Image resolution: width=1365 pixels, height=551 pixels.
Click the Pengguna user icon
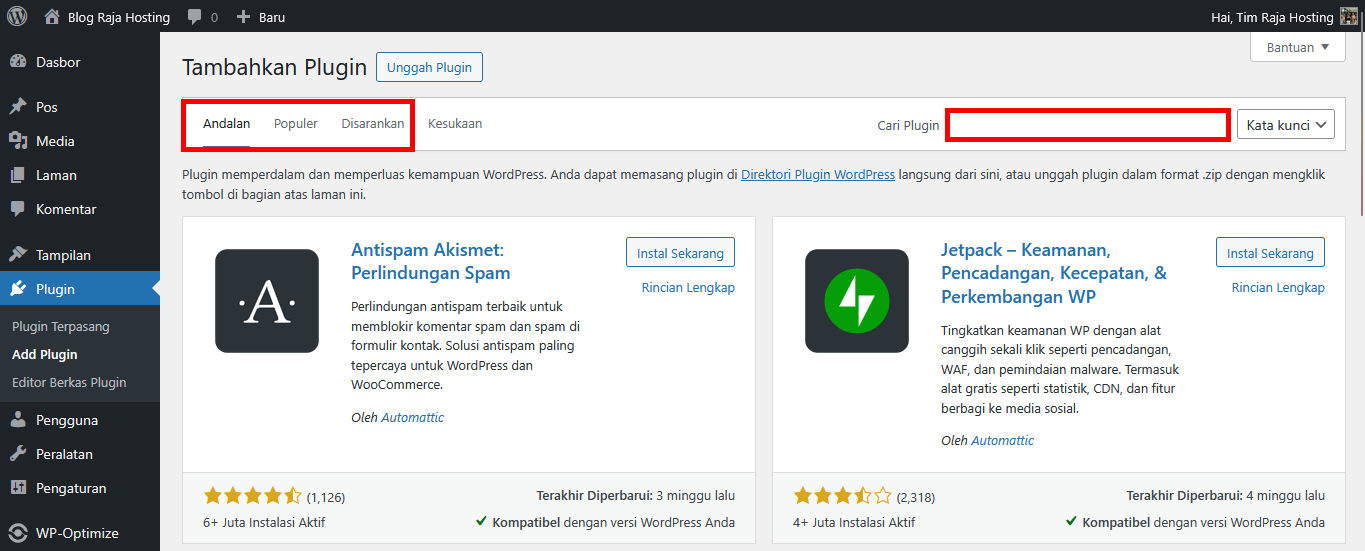18,420
